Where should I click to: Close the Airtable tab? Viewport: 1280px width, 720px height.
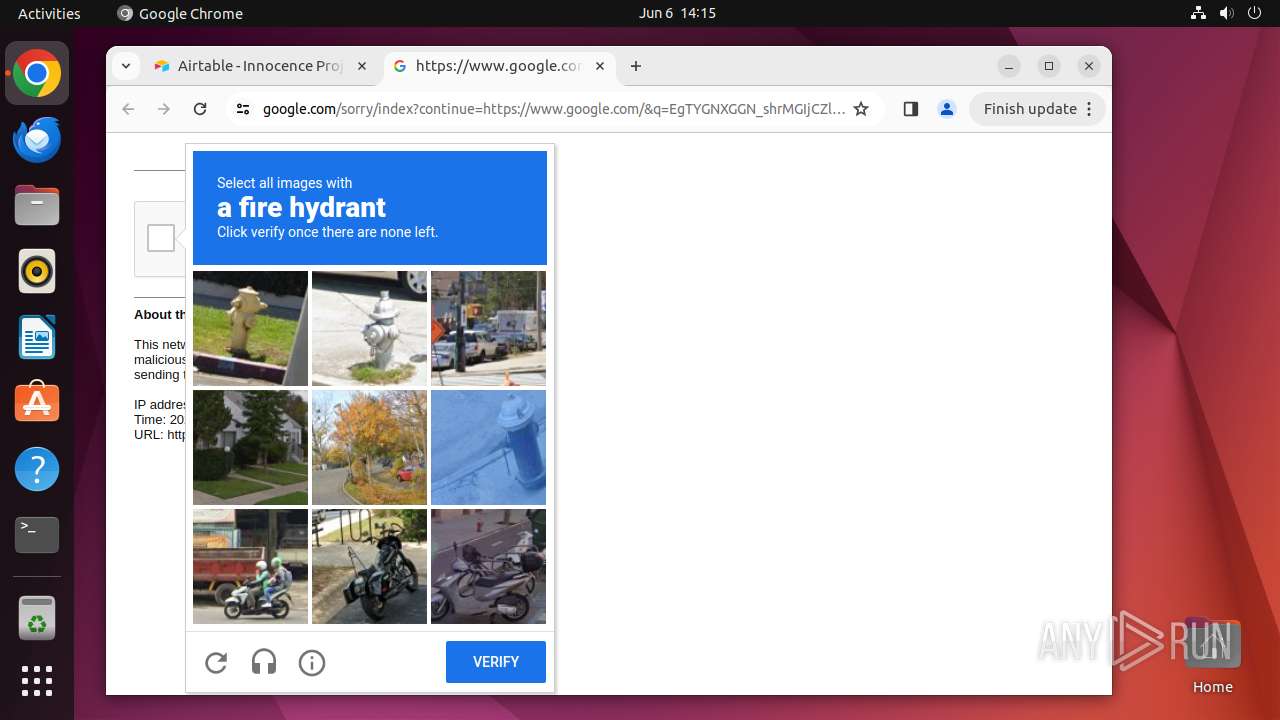(362, 66)
